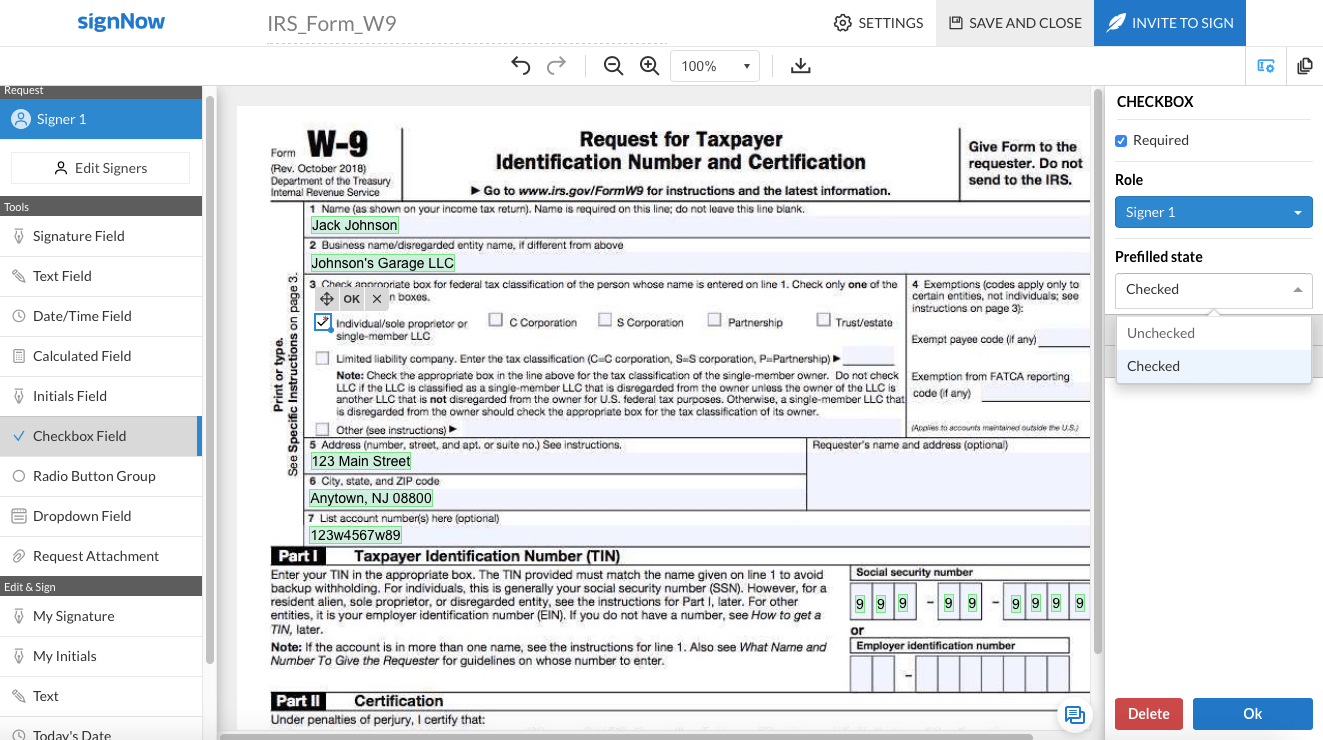Click the 123 Main Street address field
The height and width of the screenshot is (740, 1323).
(x=361, y=461)
